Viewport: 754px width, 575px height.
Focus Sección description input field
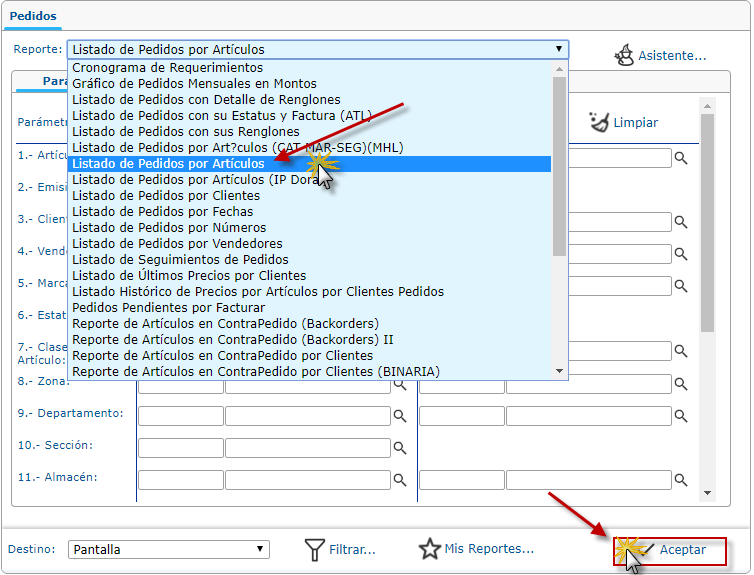(x=308, y=448)
